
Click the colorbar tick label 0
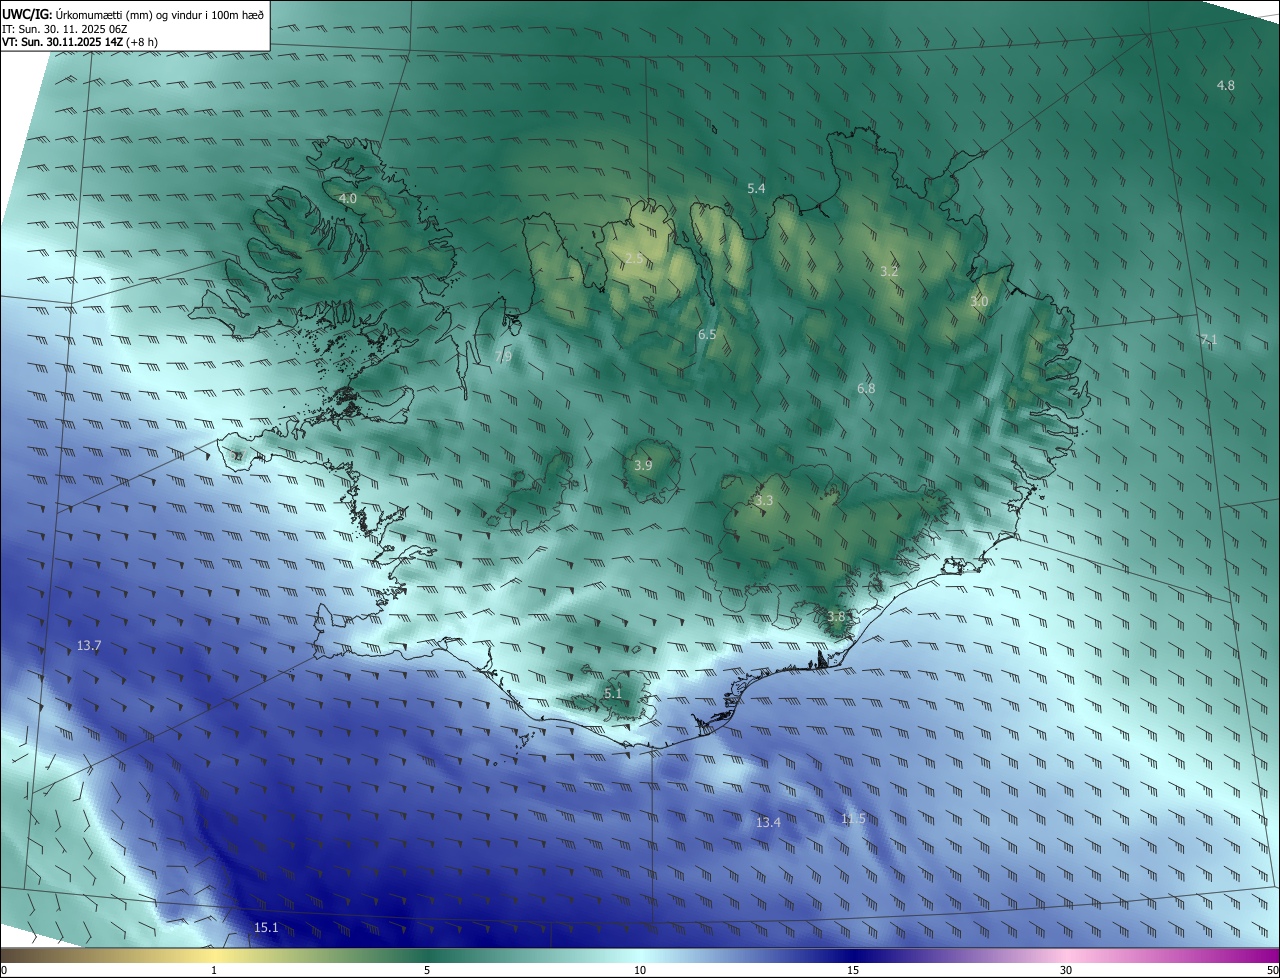pyautogui.click(x=4, y=971)
